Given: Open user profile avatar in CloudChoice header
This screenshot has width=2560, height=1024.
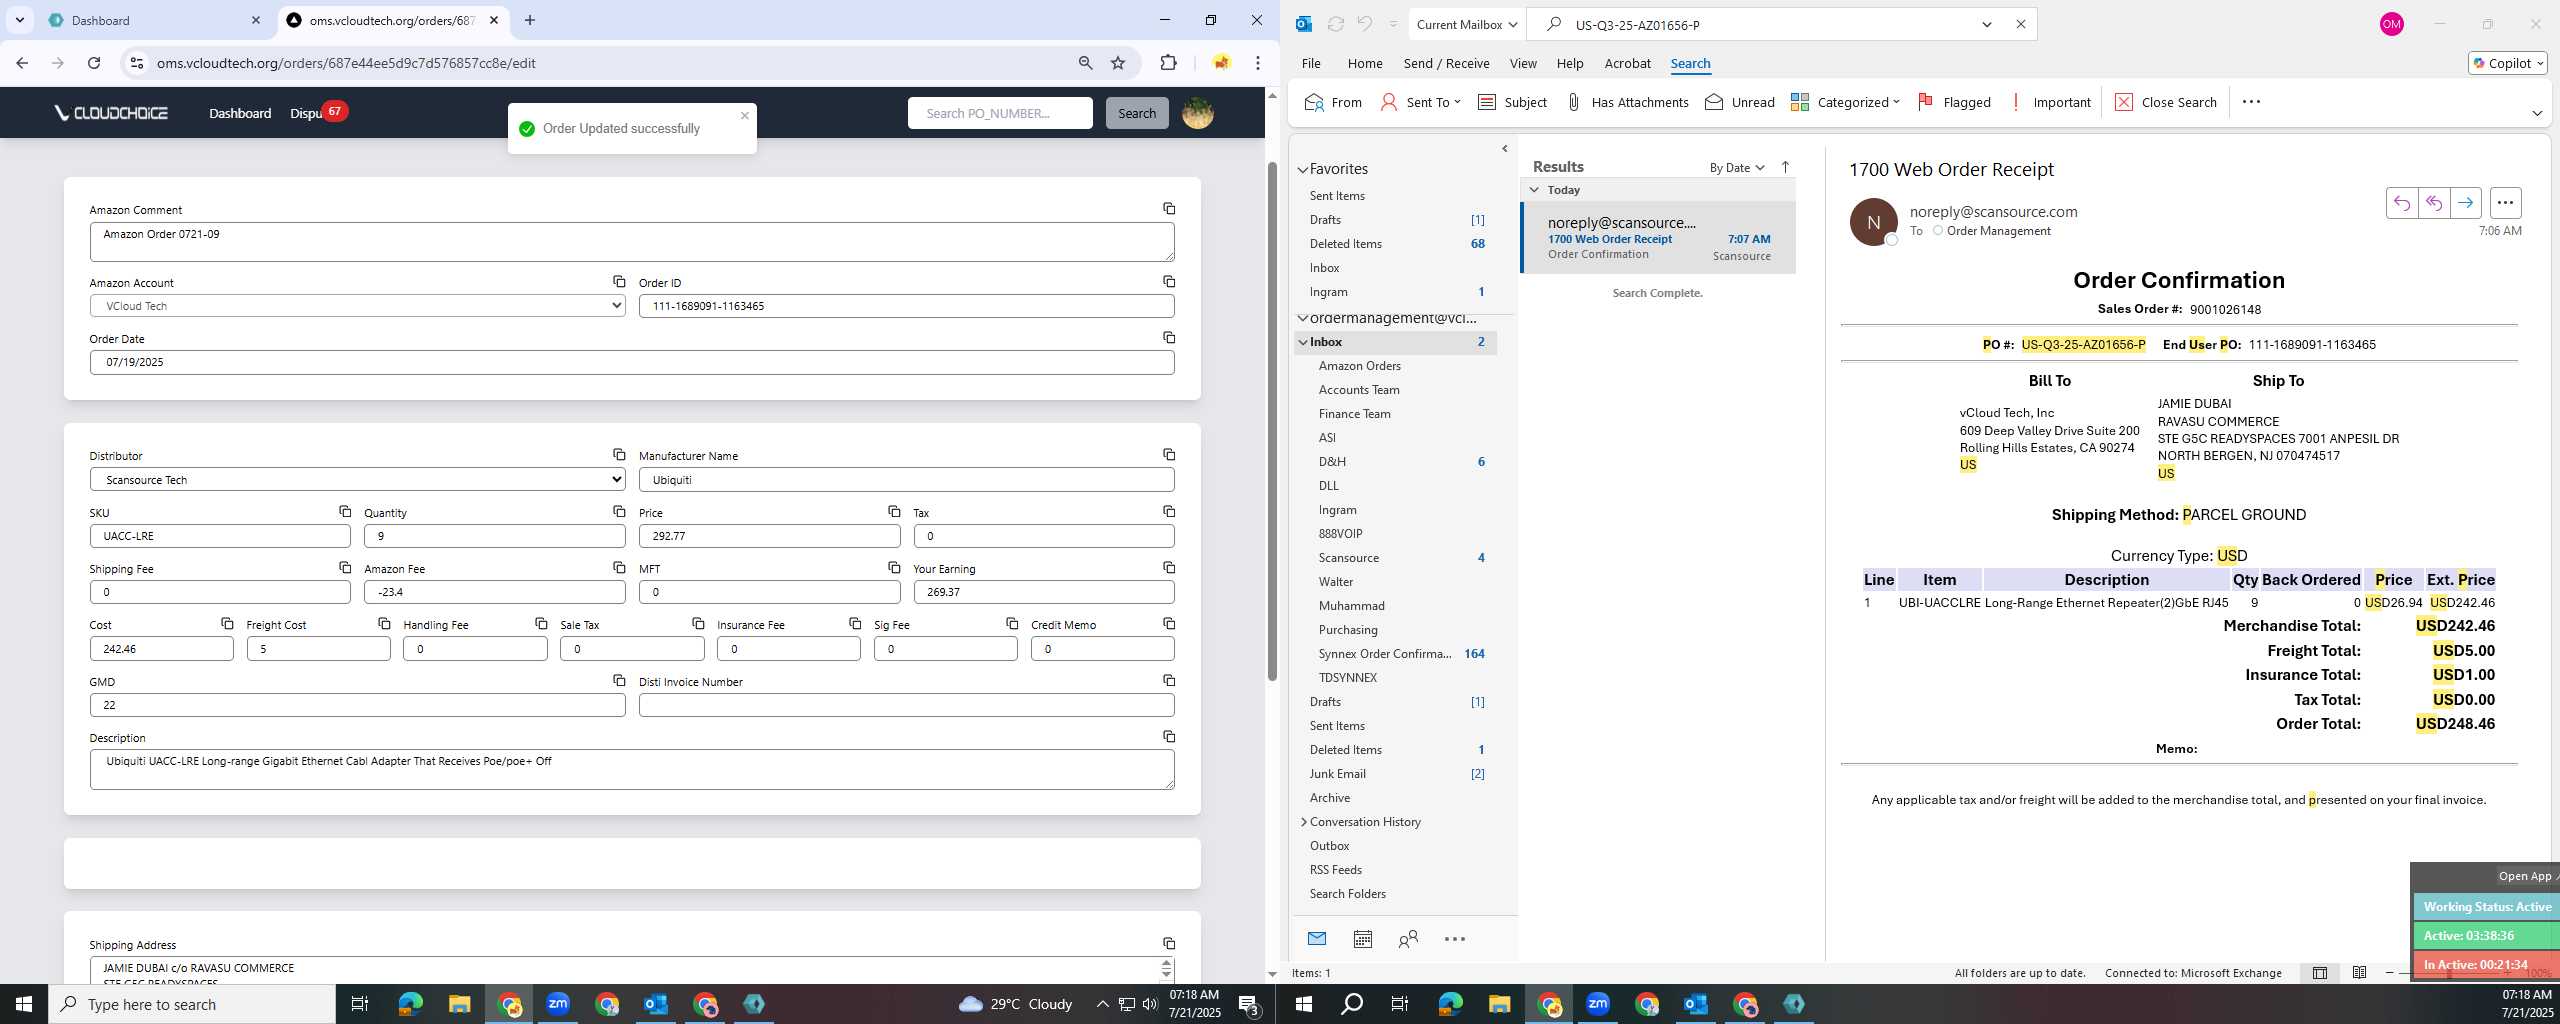Looking at the screenshot, I should tap(1197, 113).
